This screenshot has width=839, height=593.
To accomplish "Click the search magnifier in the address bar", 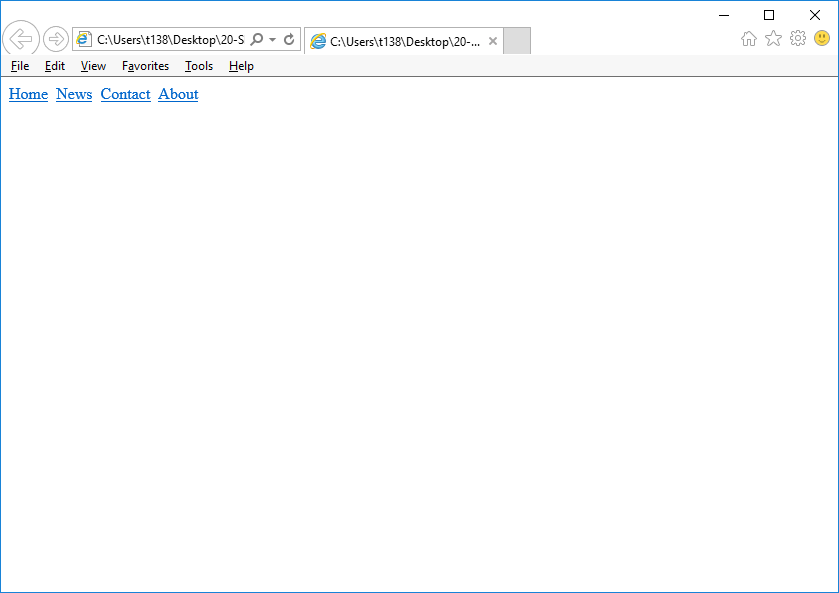I will (x=258, y=38).
